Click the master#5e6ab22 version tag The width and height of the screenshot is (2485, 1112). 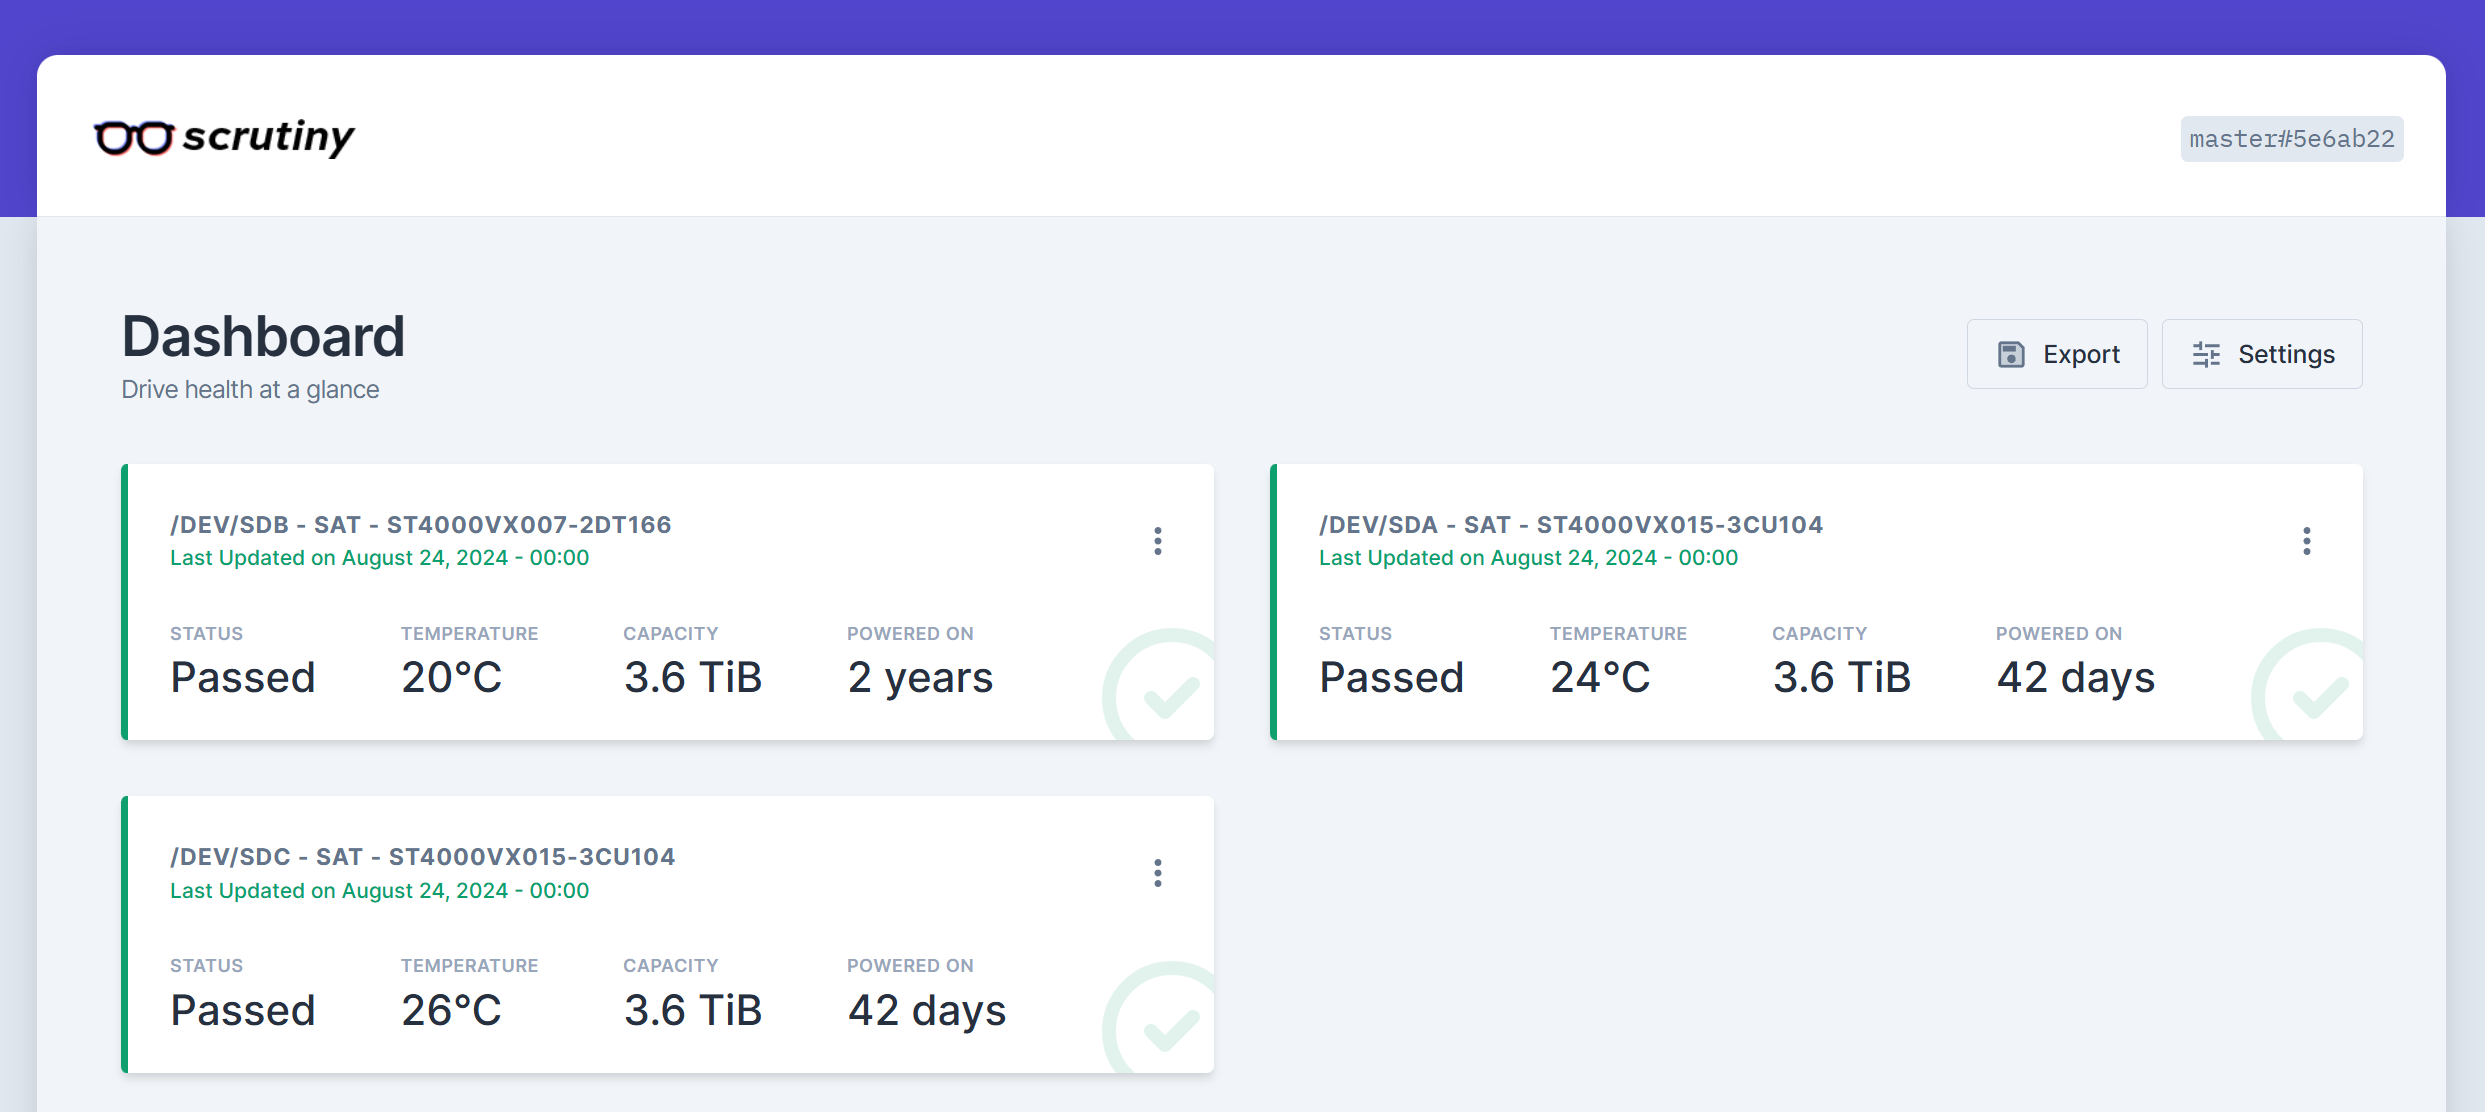pos(2291,139)
